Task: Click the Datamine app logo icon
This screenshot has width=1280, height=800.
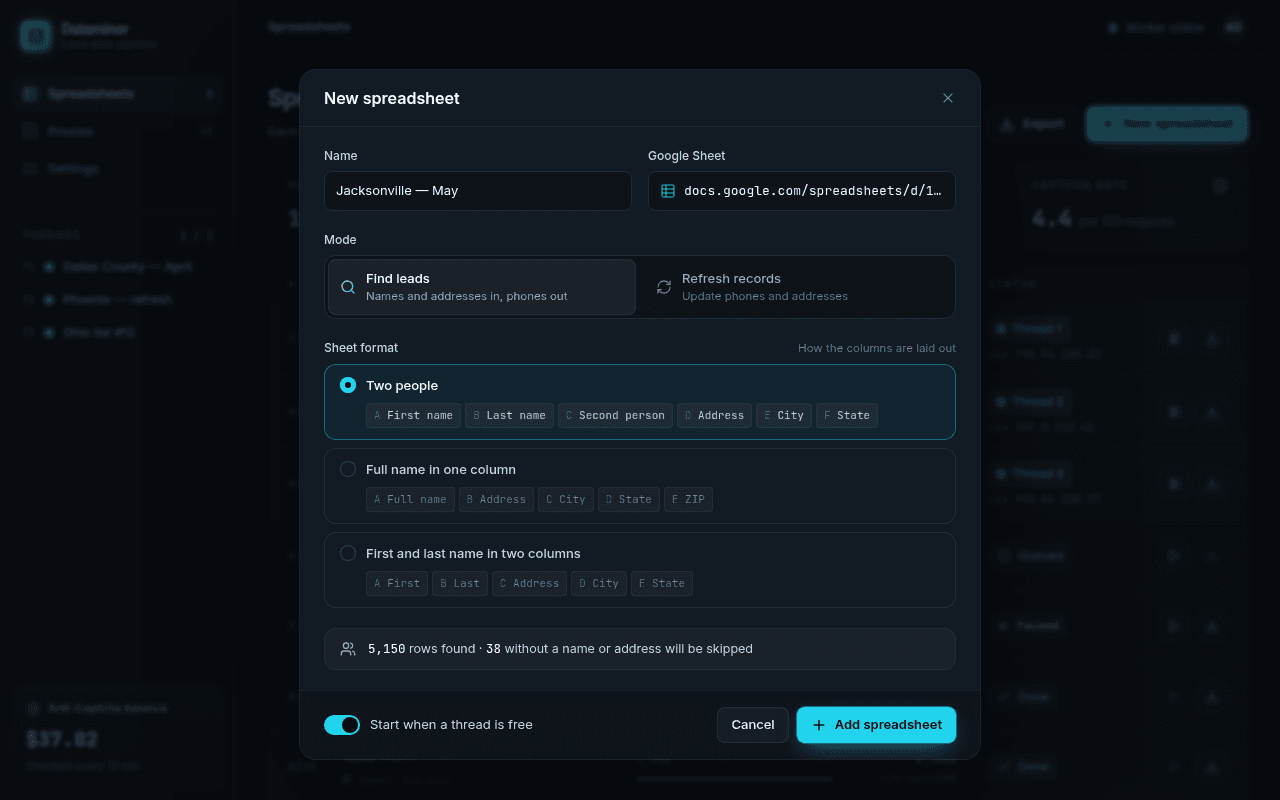Action: coord(36,36)
